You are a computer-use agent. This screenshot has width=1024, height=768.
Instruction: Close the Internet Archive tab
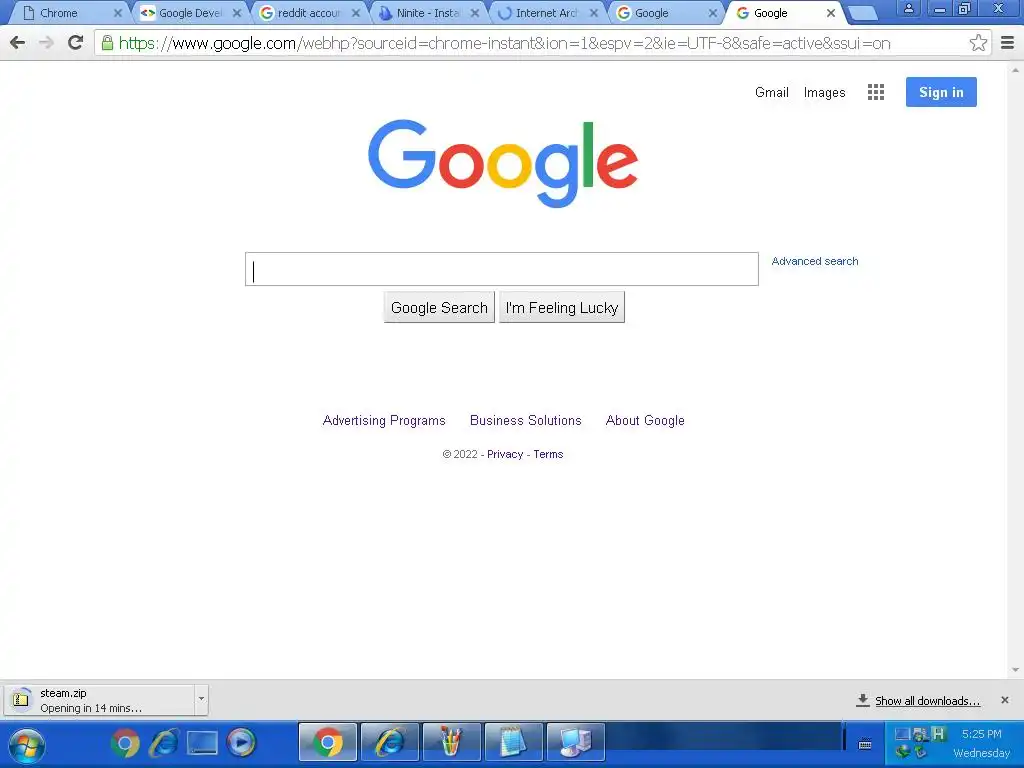pos(594,13)
